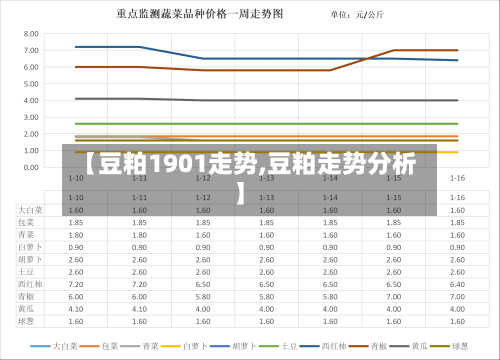Select the 4.10 cell under 1-10 in 黄瓜 row

[76, 309]
